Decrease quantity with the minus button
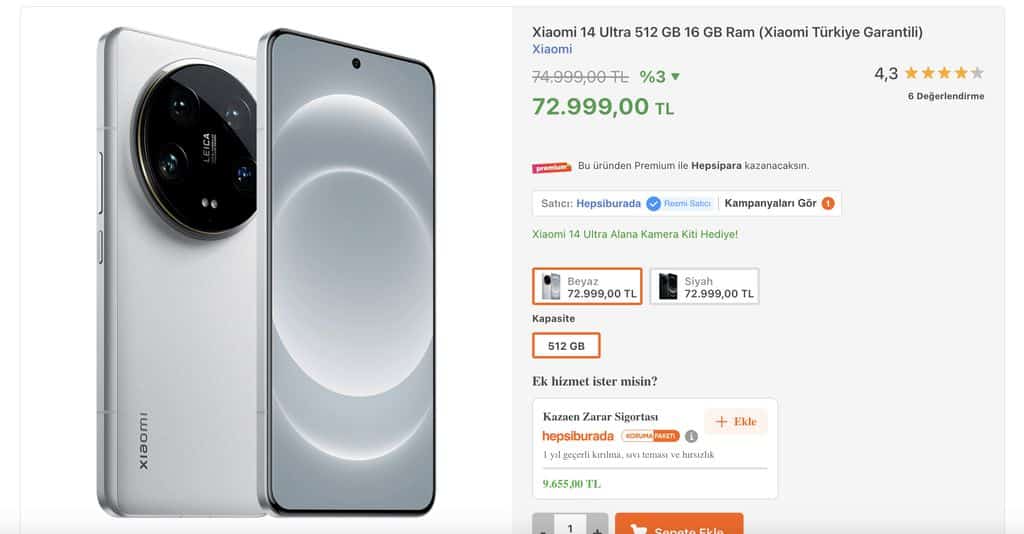Image resolution: width=1024 pixels, height=534 pixels. point(543,527)
